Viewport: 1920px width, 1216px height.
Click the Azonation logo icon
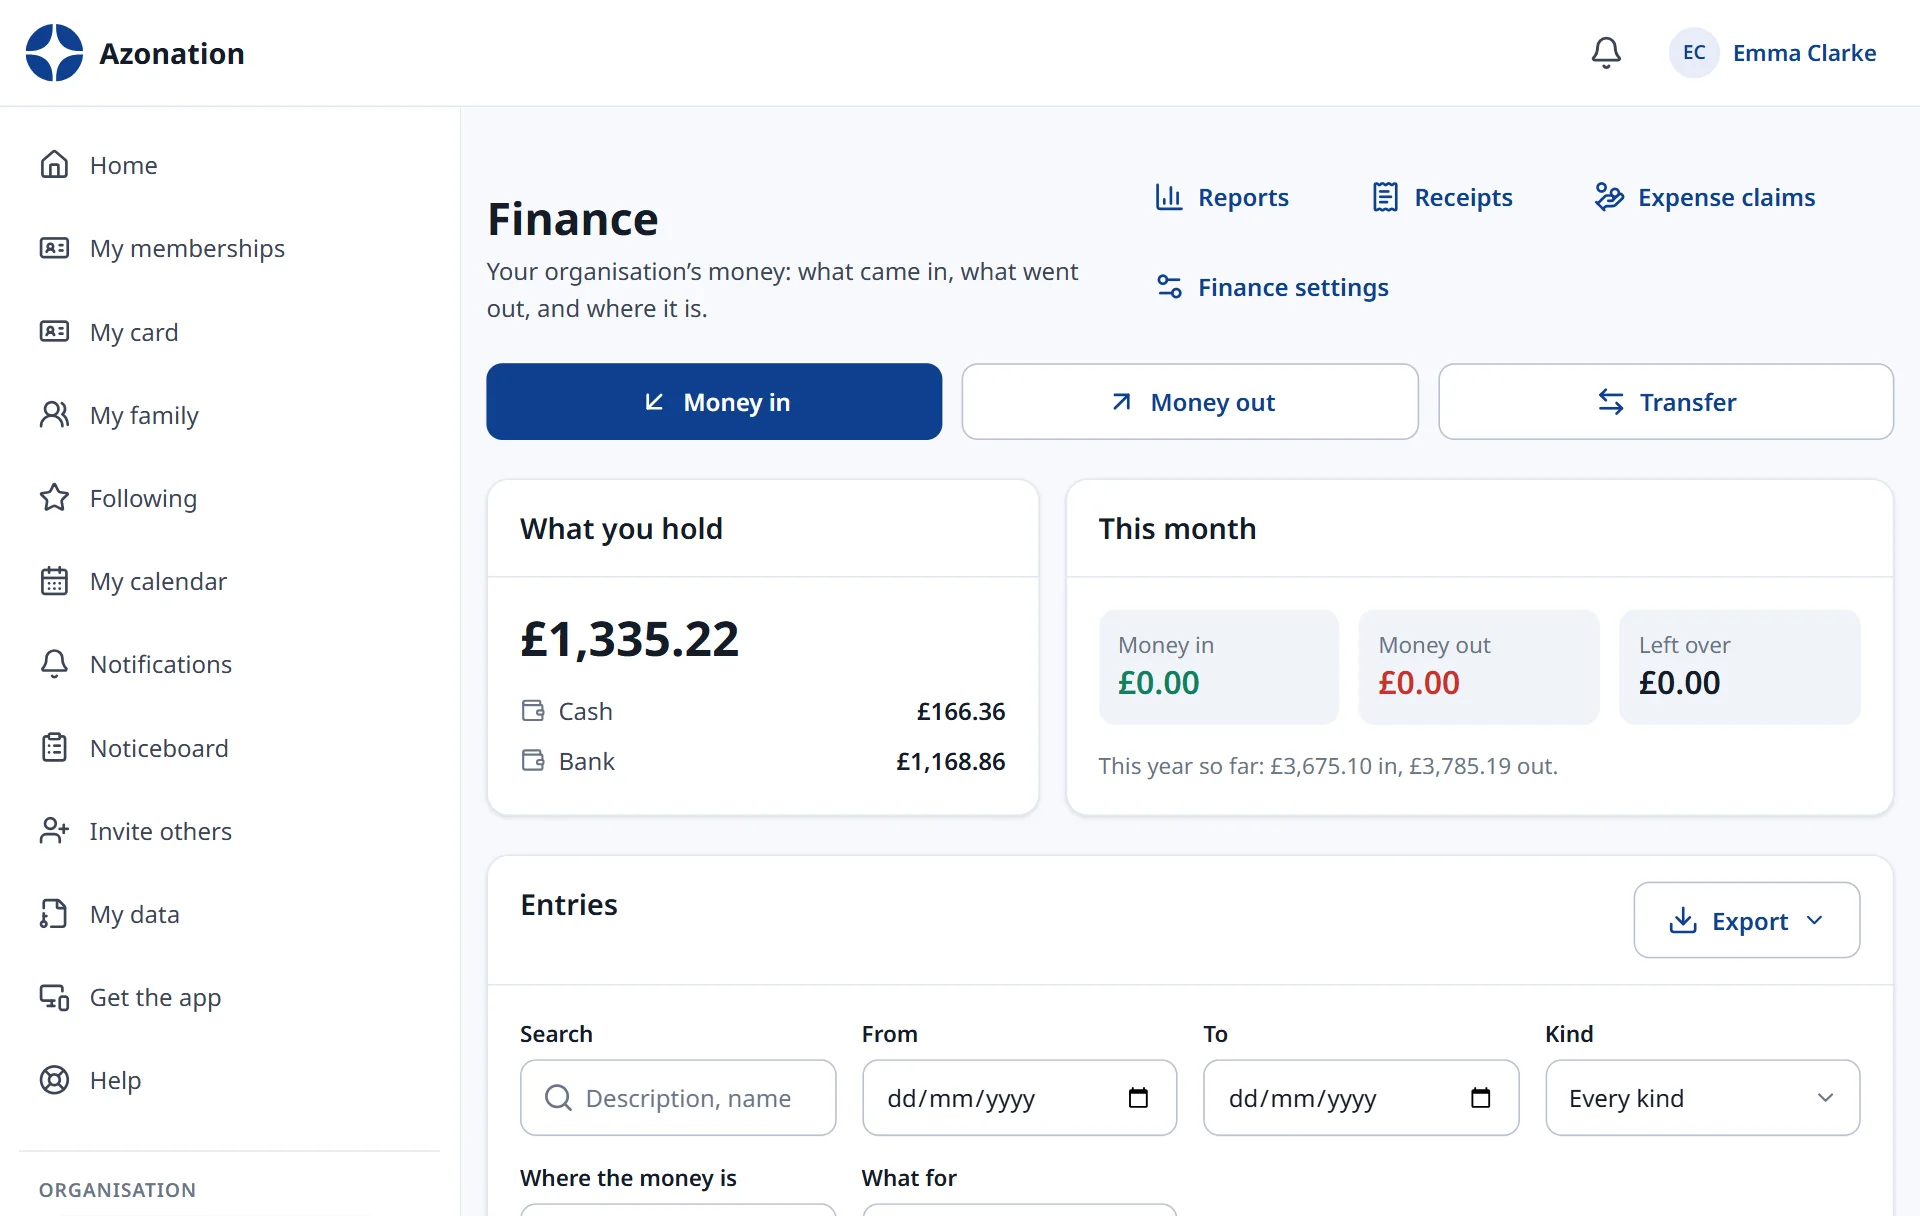[x=54, y=53]
